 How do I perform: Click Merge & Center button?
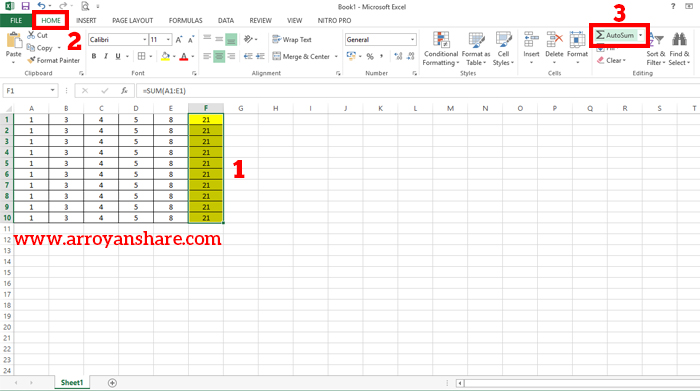[301, 56]
